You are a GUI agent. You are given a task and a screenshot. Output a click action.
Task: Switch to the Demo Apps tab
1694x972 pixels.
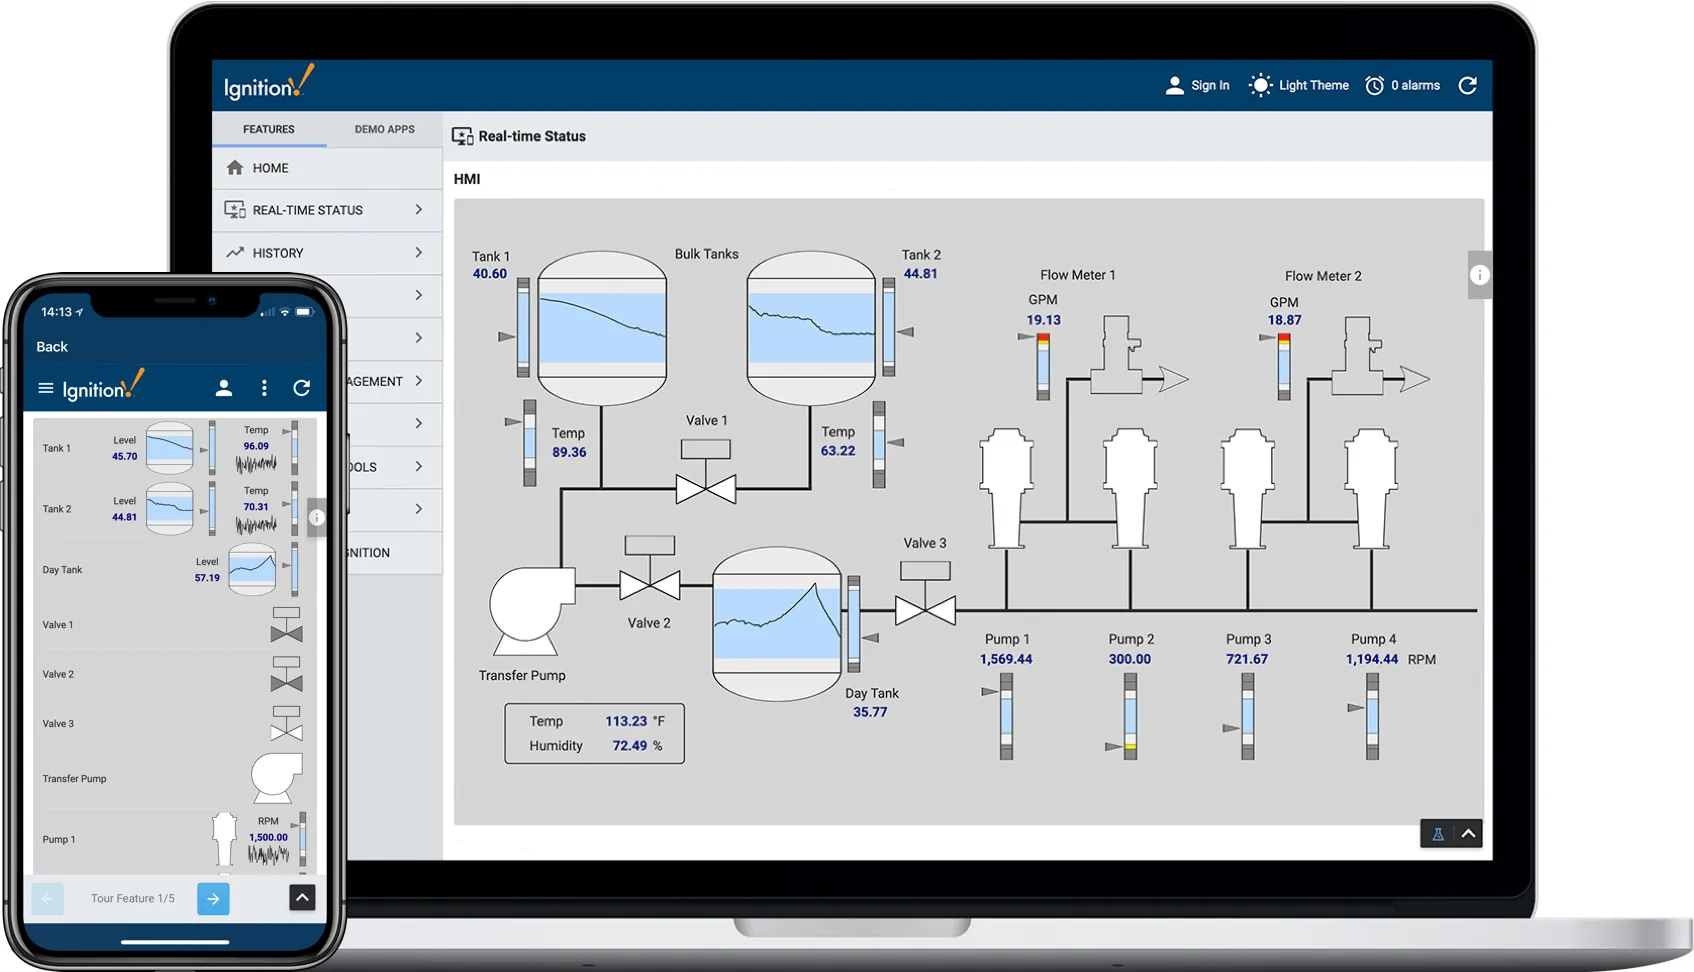coord(384,128)
